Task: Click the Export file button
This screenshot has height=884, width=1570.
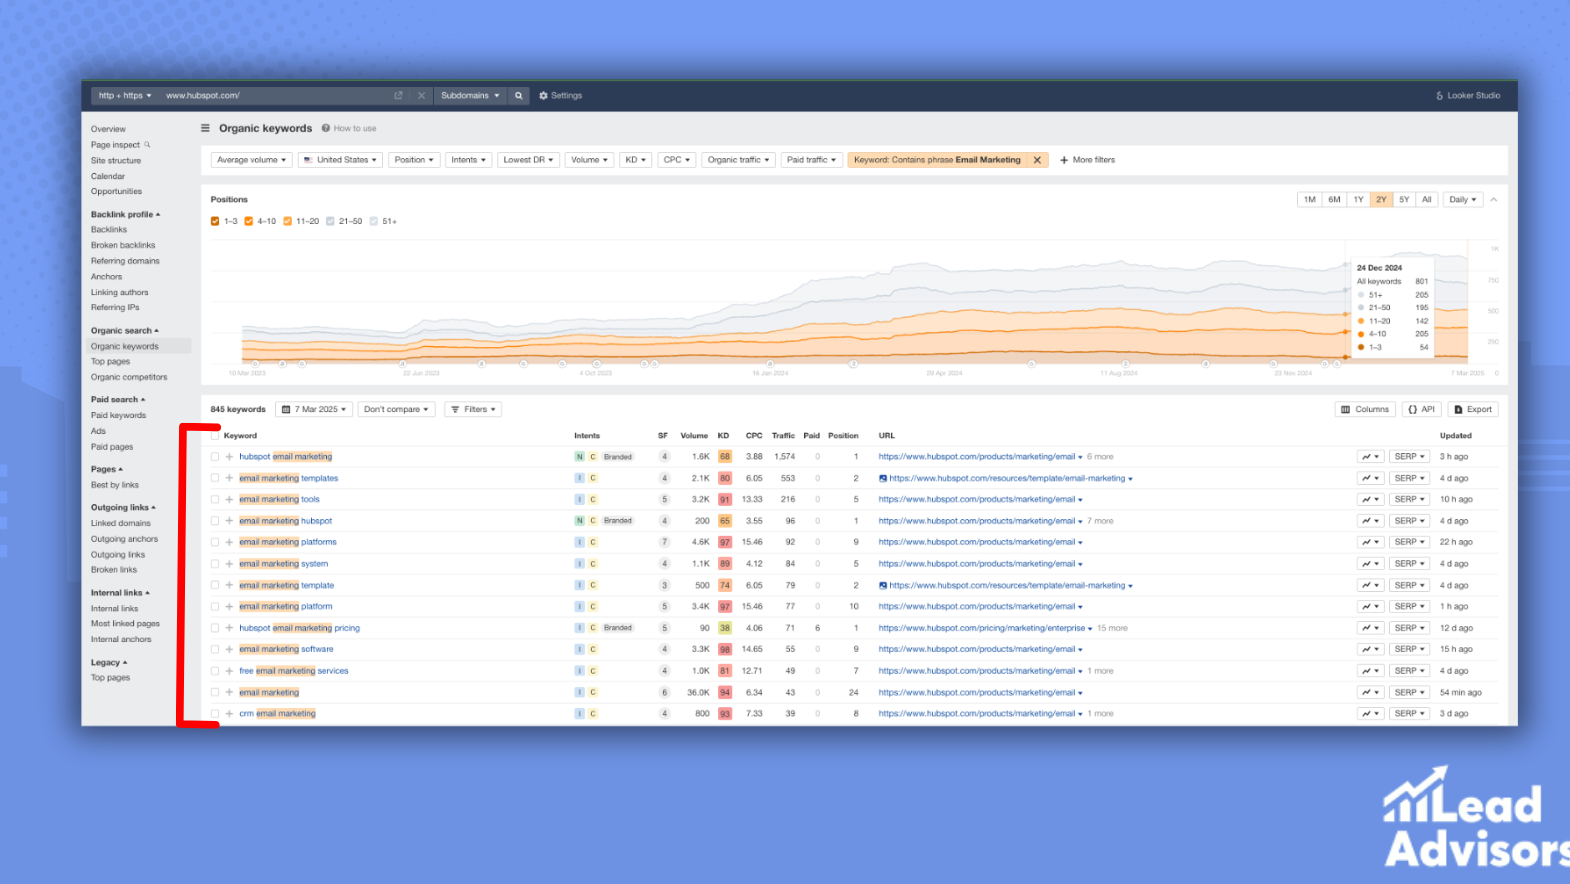Action: [x=1472, y=409]
